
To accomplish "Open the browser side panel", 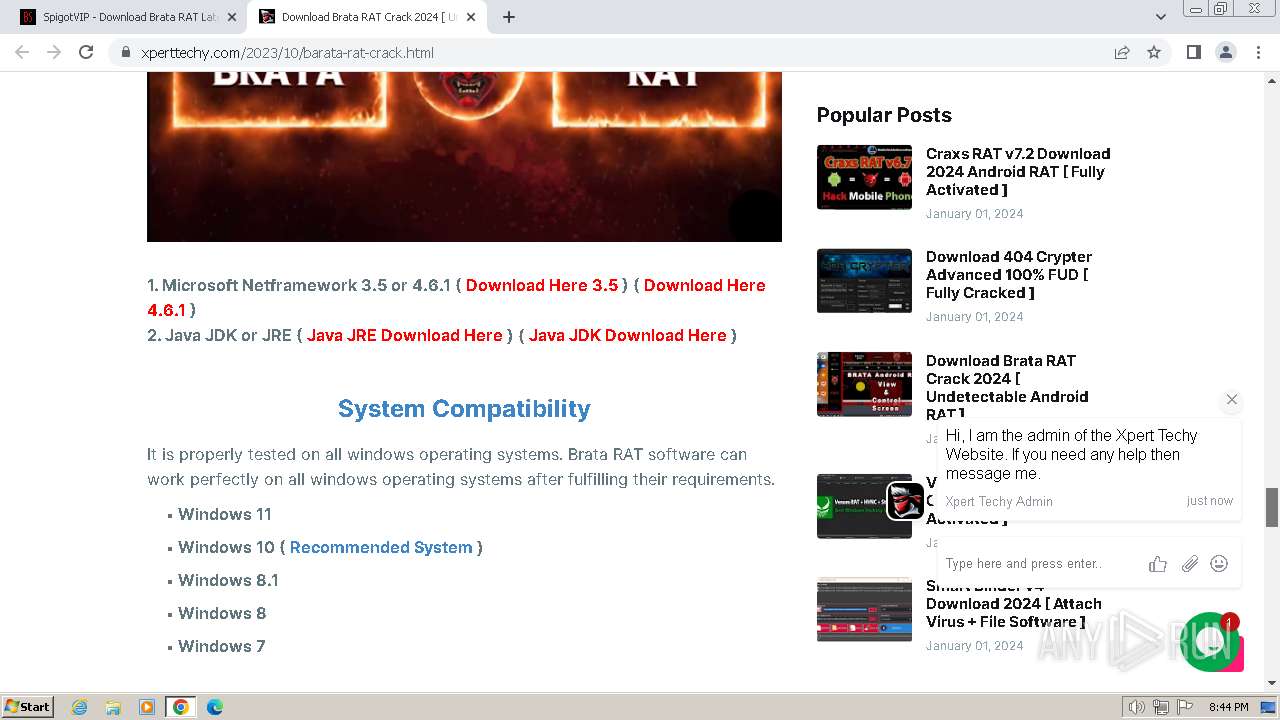I will [1193, 52].
